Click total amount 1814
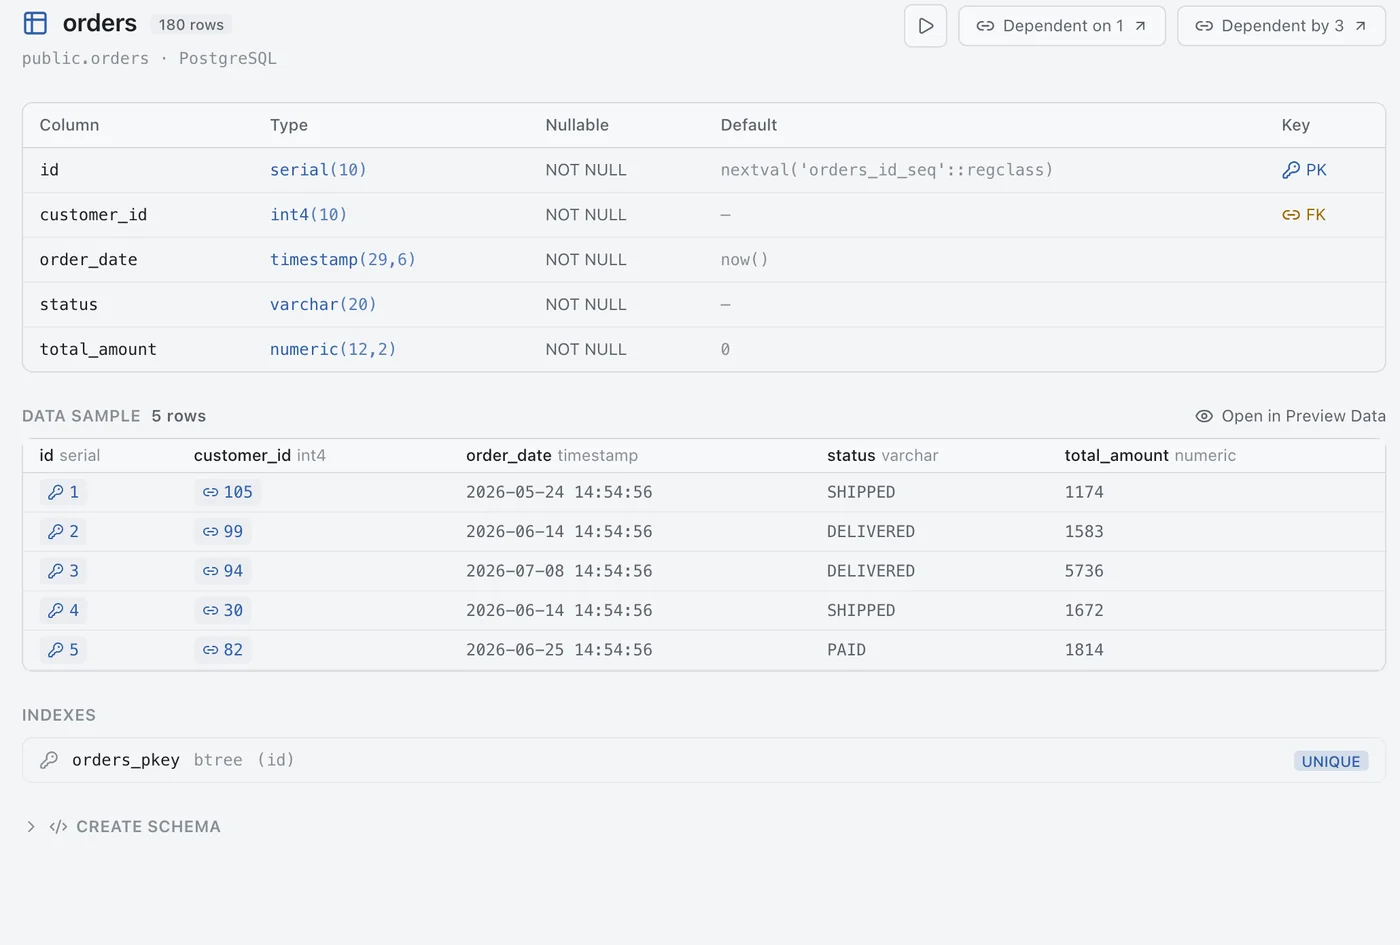The width and height of the screenshot is (1400, 945). (1084, 650)
